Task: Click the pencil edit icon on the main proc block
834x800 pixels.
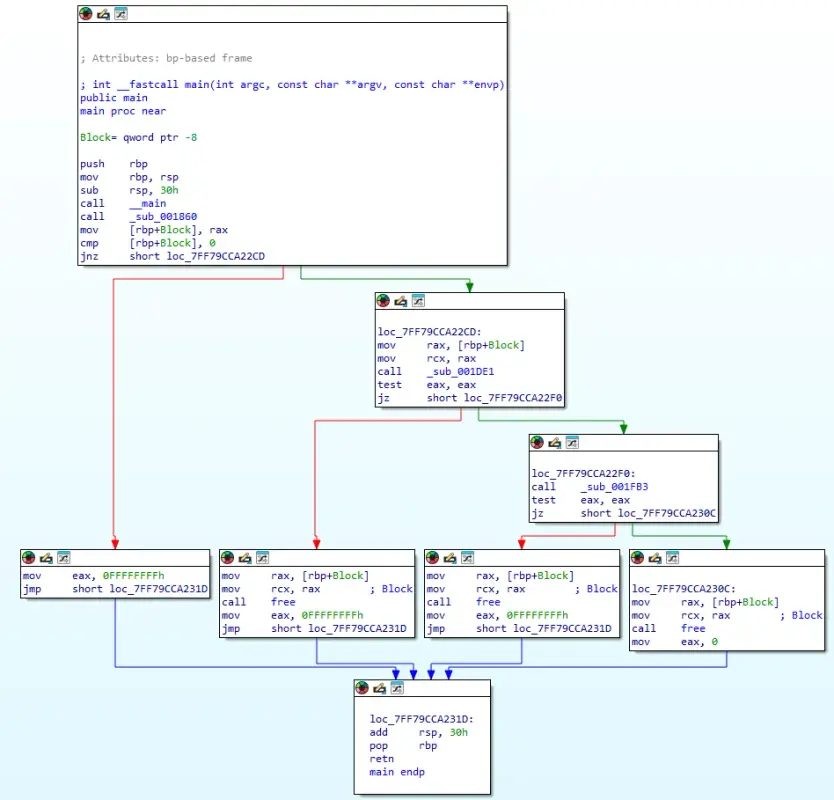Action: click(x=103, y=14)
